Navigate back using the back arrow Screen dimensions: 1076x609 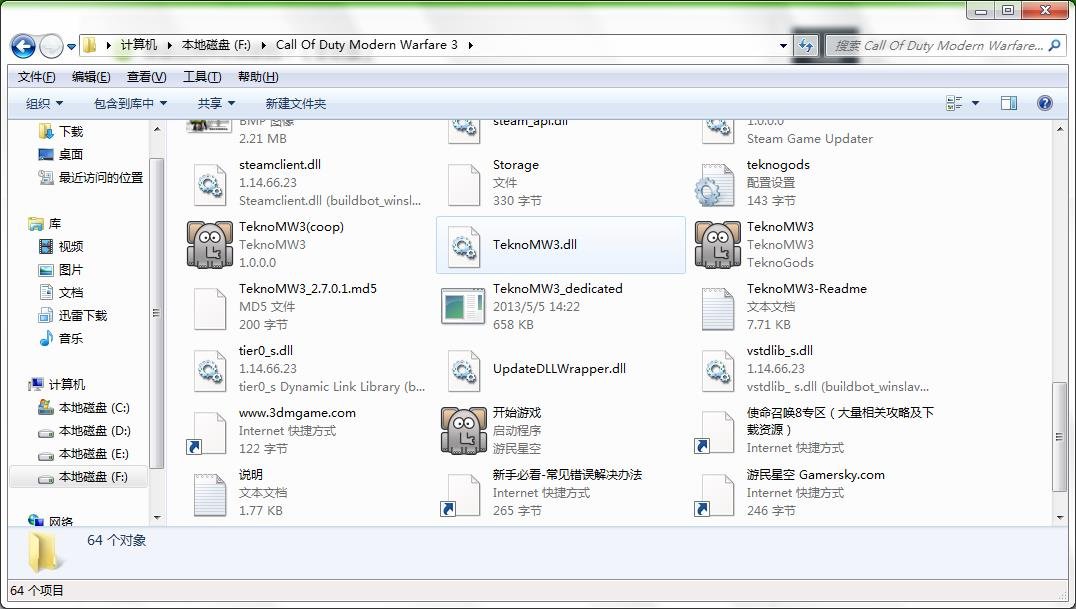tap(22, 46)
